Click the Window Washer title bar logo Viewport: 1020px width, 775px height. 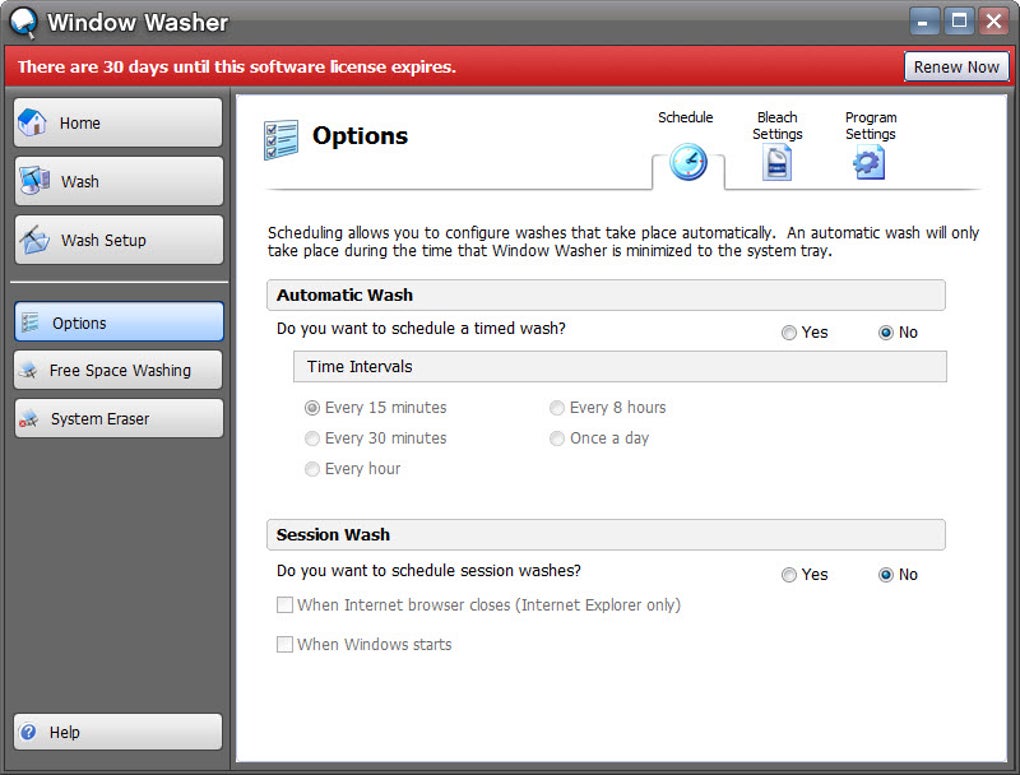[23, 22]
